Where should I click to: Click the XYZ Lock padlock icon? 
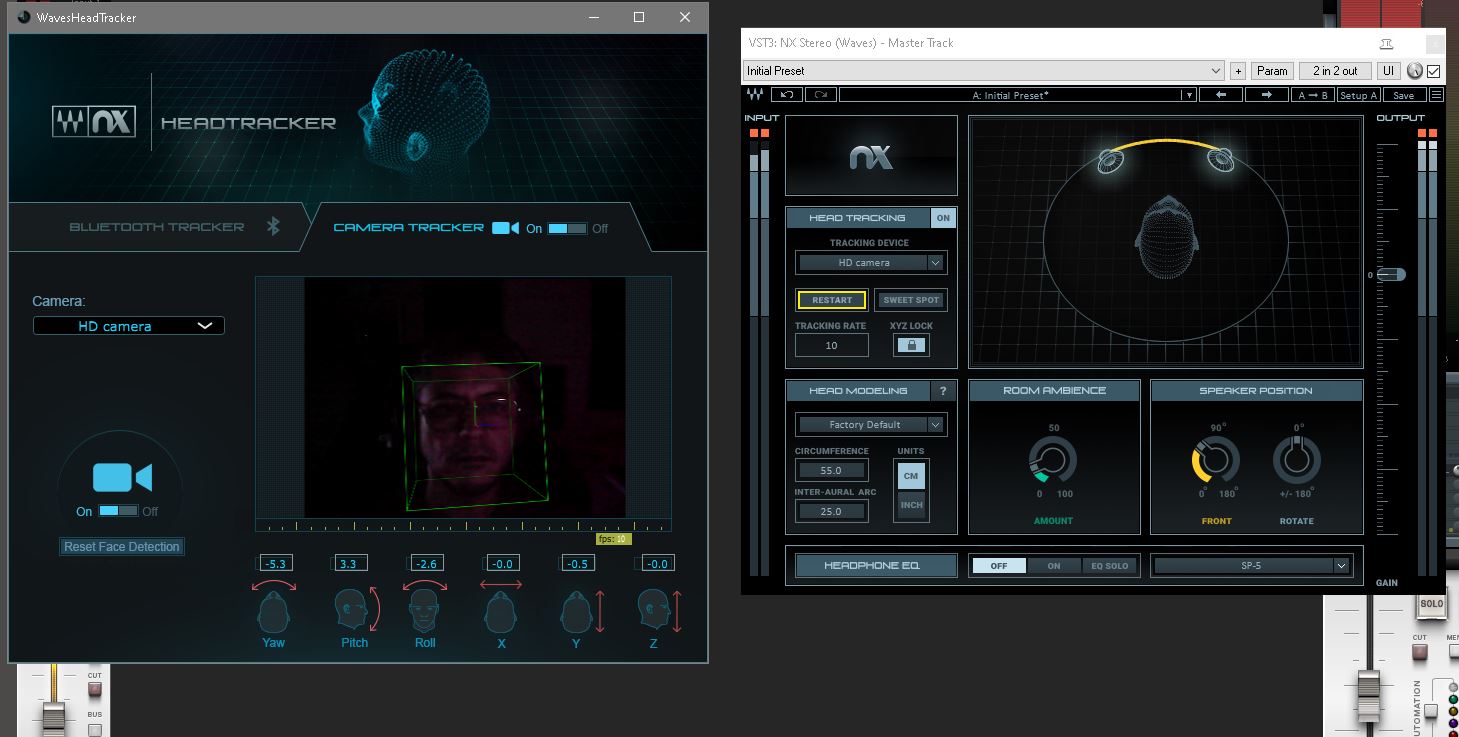coord(911,344)
